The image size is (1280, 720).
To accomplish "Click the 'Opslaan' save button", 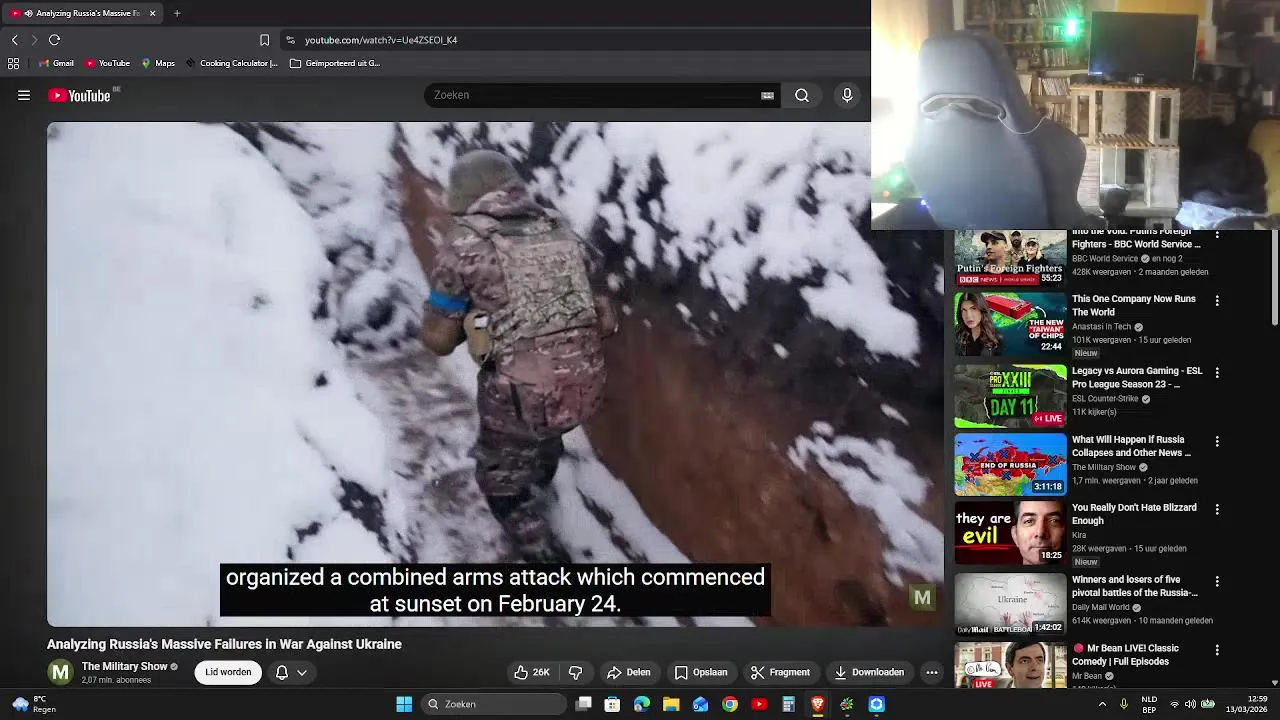I will point(701,672).
